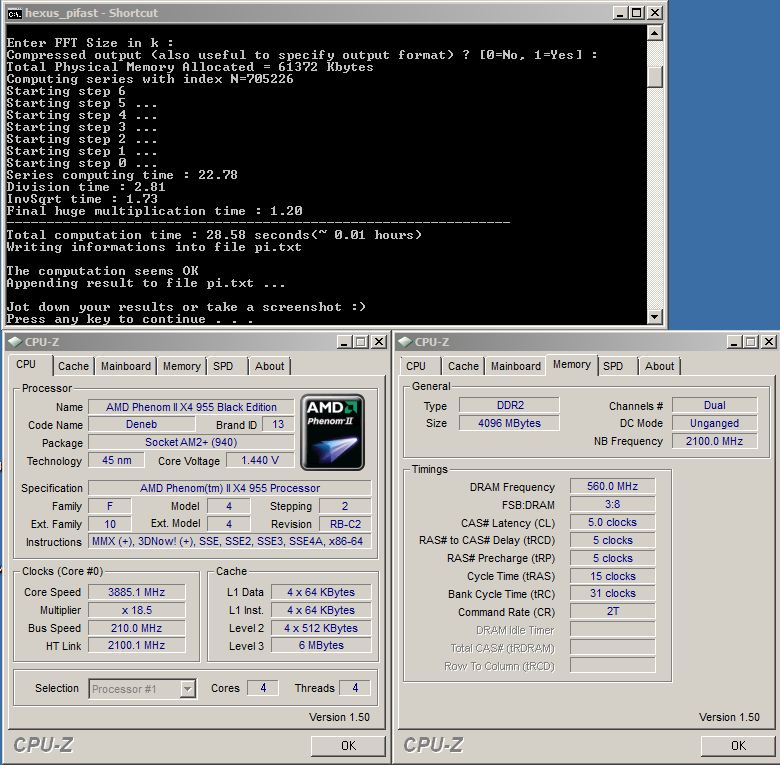Click the Channels # value Dual
780x765 pixels.
pos(714,405)
